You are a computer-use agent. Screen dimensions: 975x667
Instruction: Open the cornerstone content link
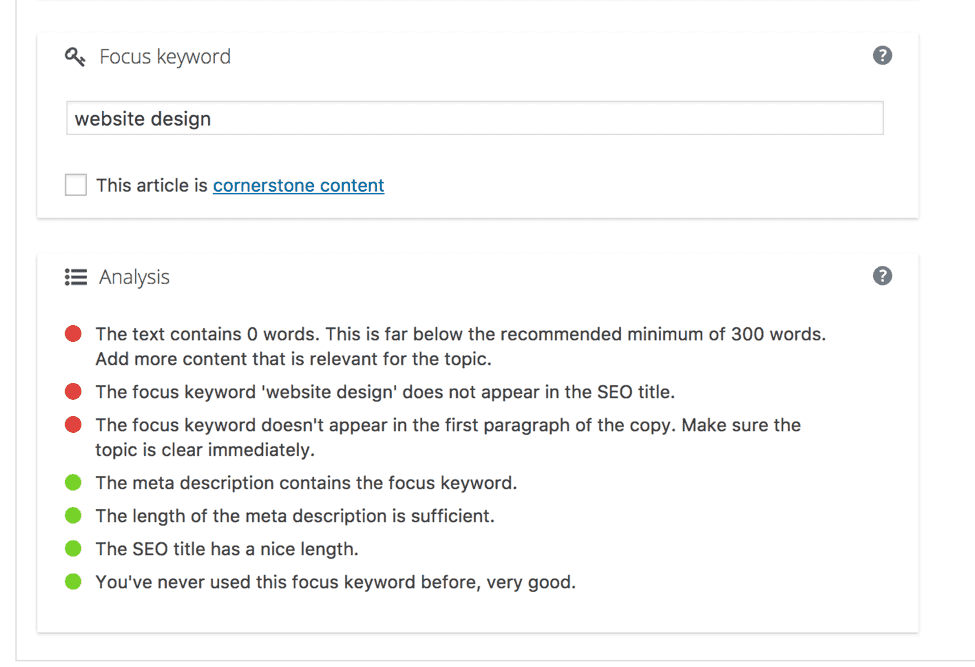pyautogui.click(x=298, y=185)
